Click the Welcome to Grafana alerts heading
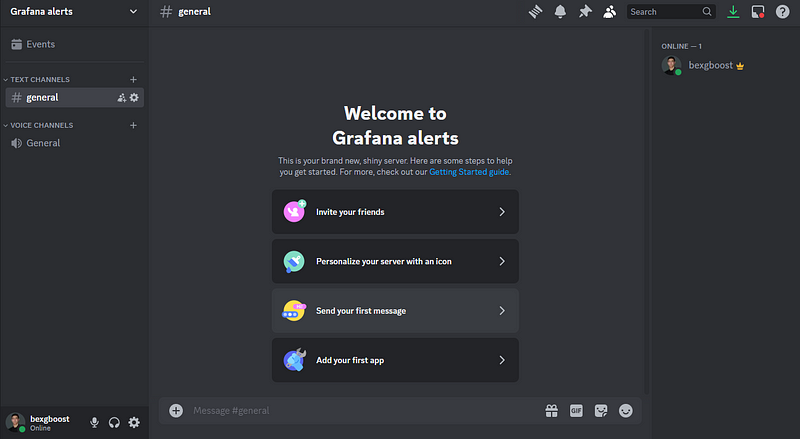Image resolution: width=800 pixels, height=439 pixels. coord(395,126)
